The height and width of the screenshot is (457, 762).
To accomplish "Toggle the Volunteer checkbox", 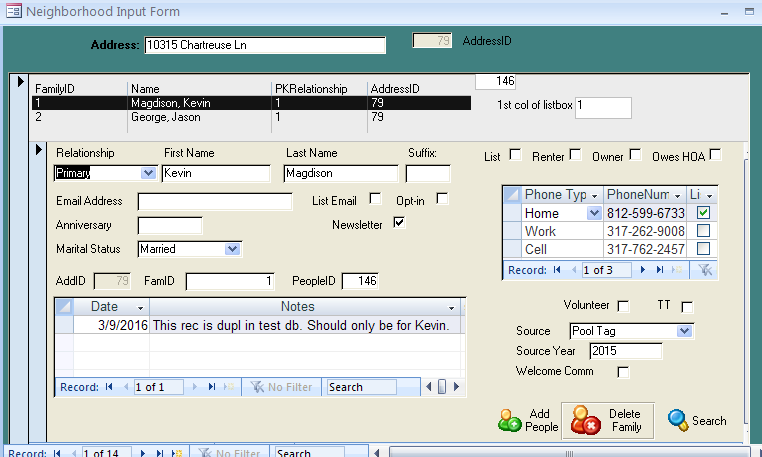I will coord(623,306).
